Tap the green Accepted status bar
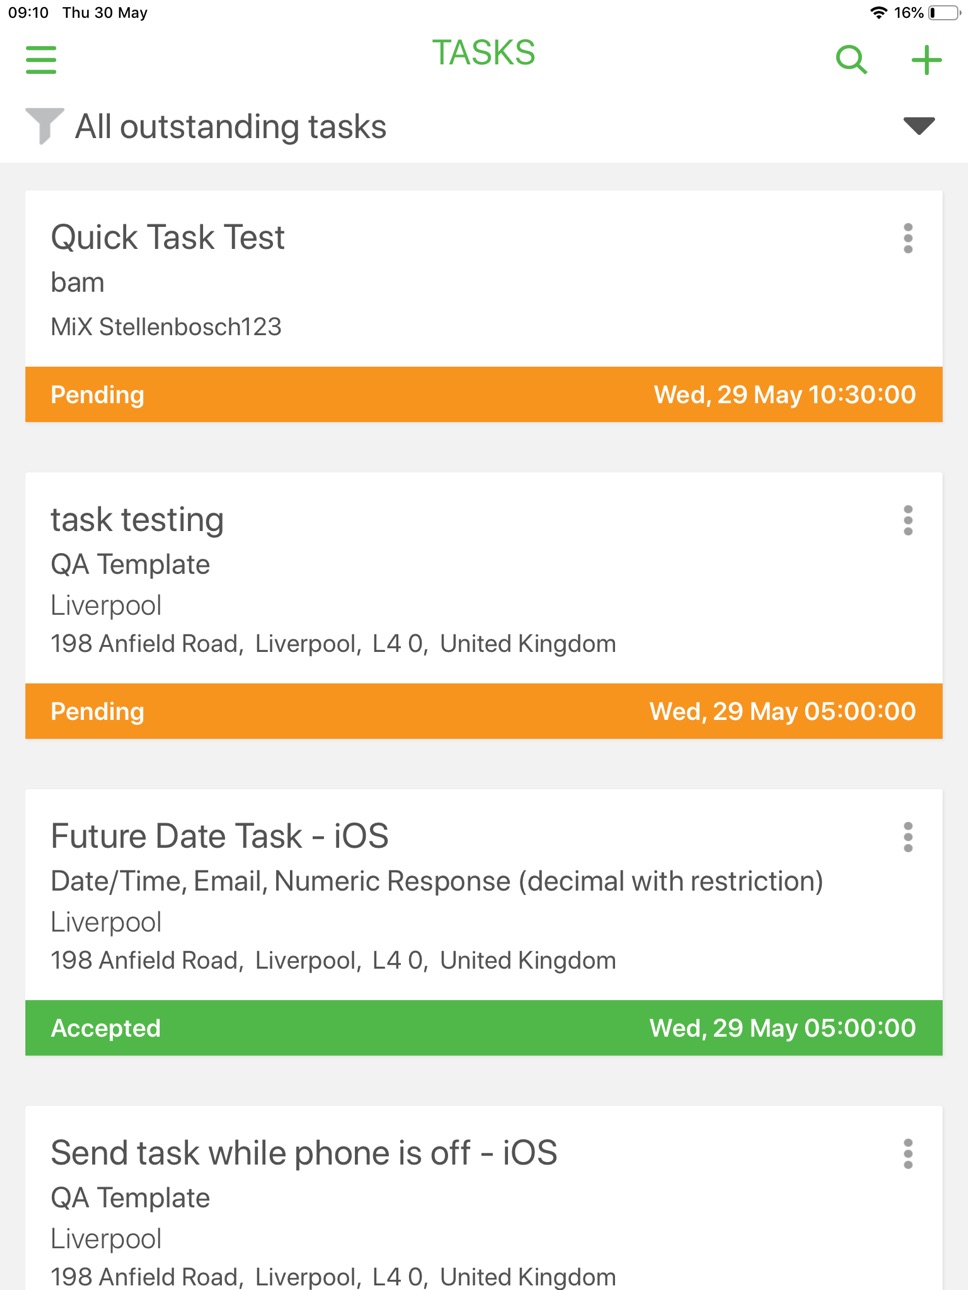Viewport: 968px width, 1290px height. 484,1028
